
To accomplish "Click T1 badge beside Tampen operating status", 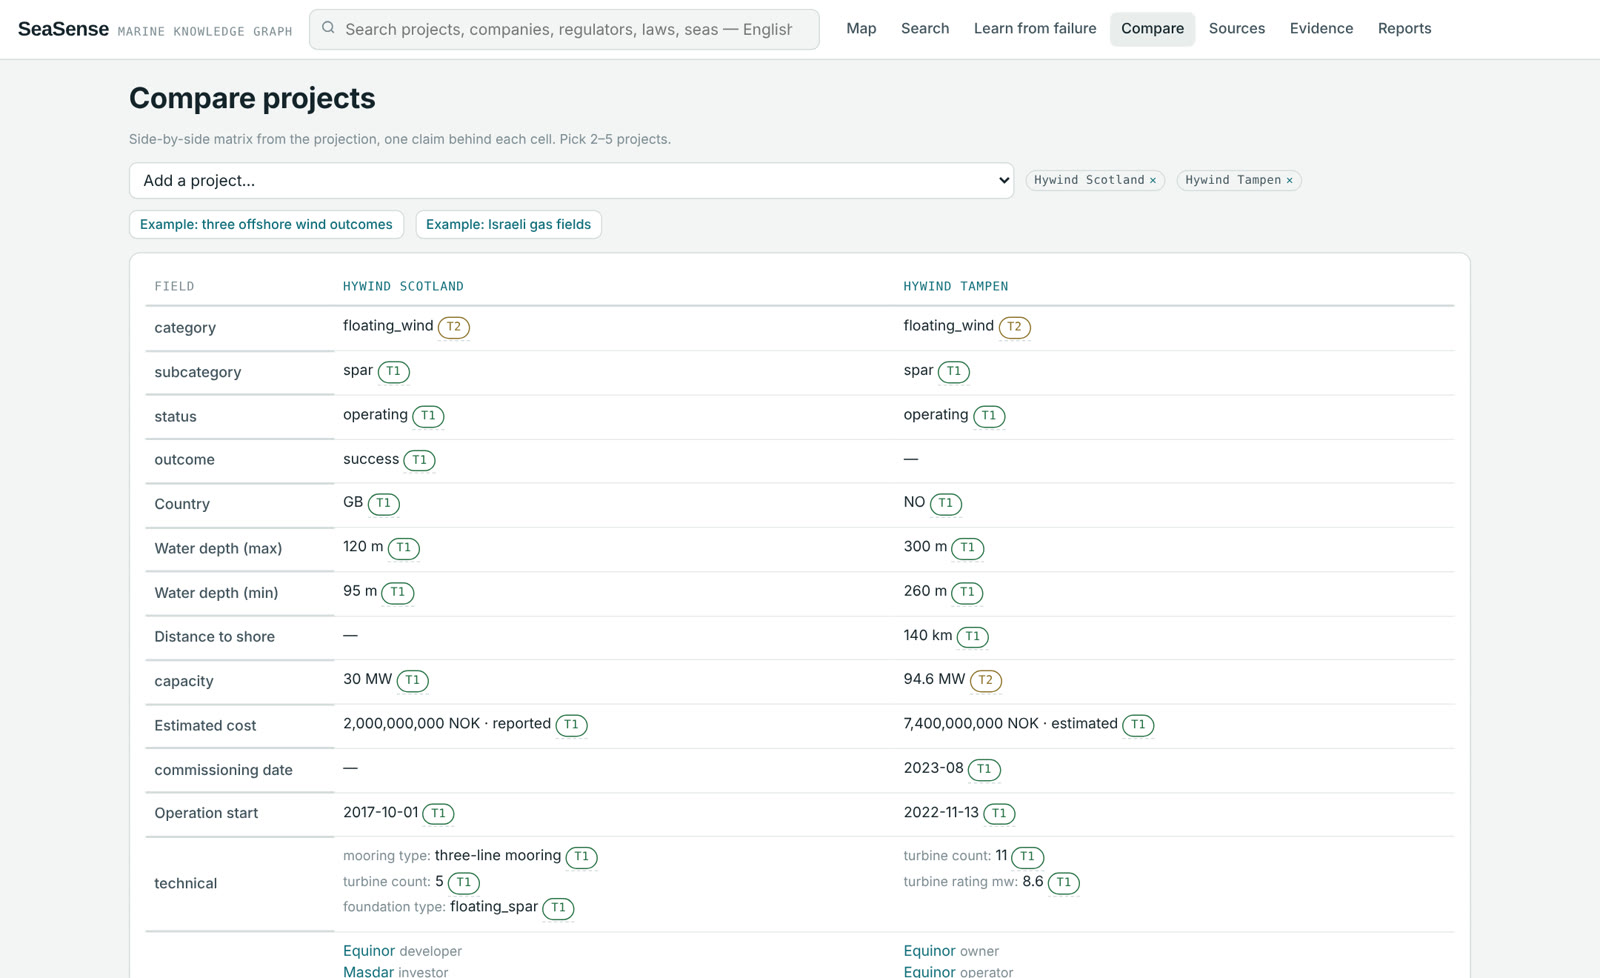I will point(989,416).
